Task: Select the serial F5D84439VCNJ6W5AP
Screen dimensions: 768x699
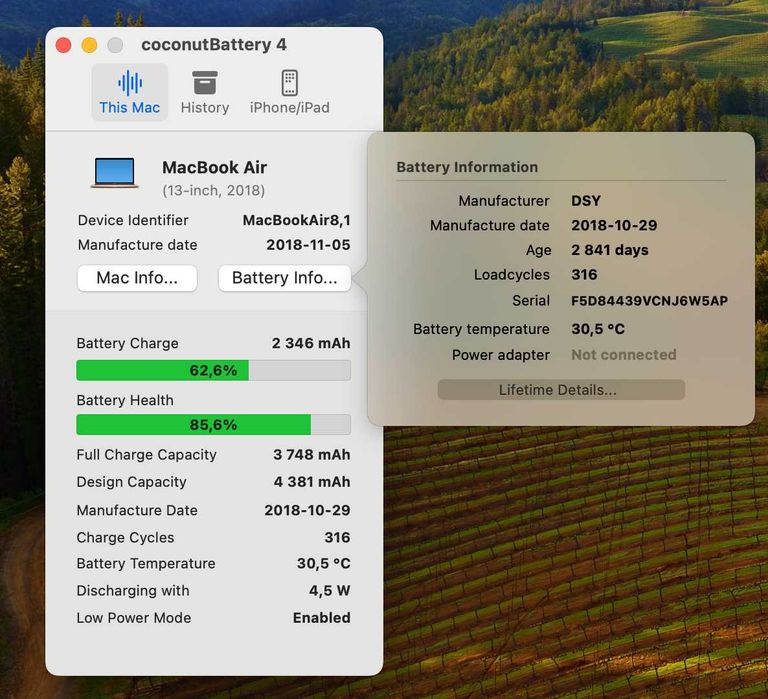Action: point(649,301)
